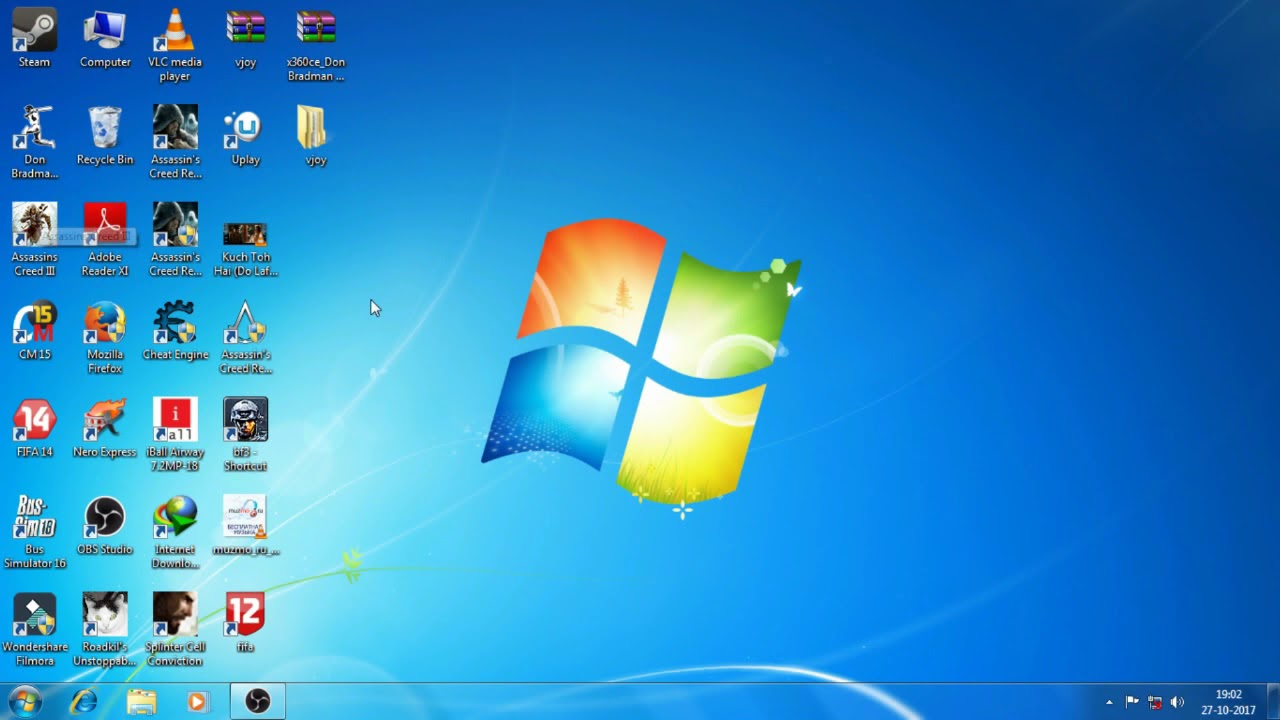The width and height of the screenshot is (1280, 720).
Task: Select the Recycle Bin icon
Action: pos(105,136)
